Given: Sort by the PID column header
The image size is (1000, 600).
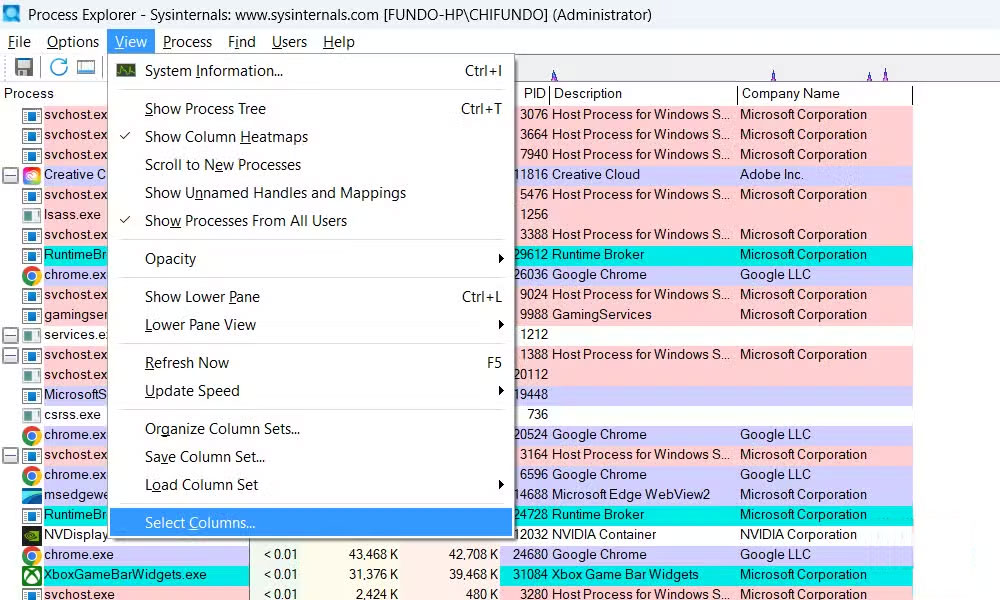Looking at the screenshot, I should [x=534, y=93].
